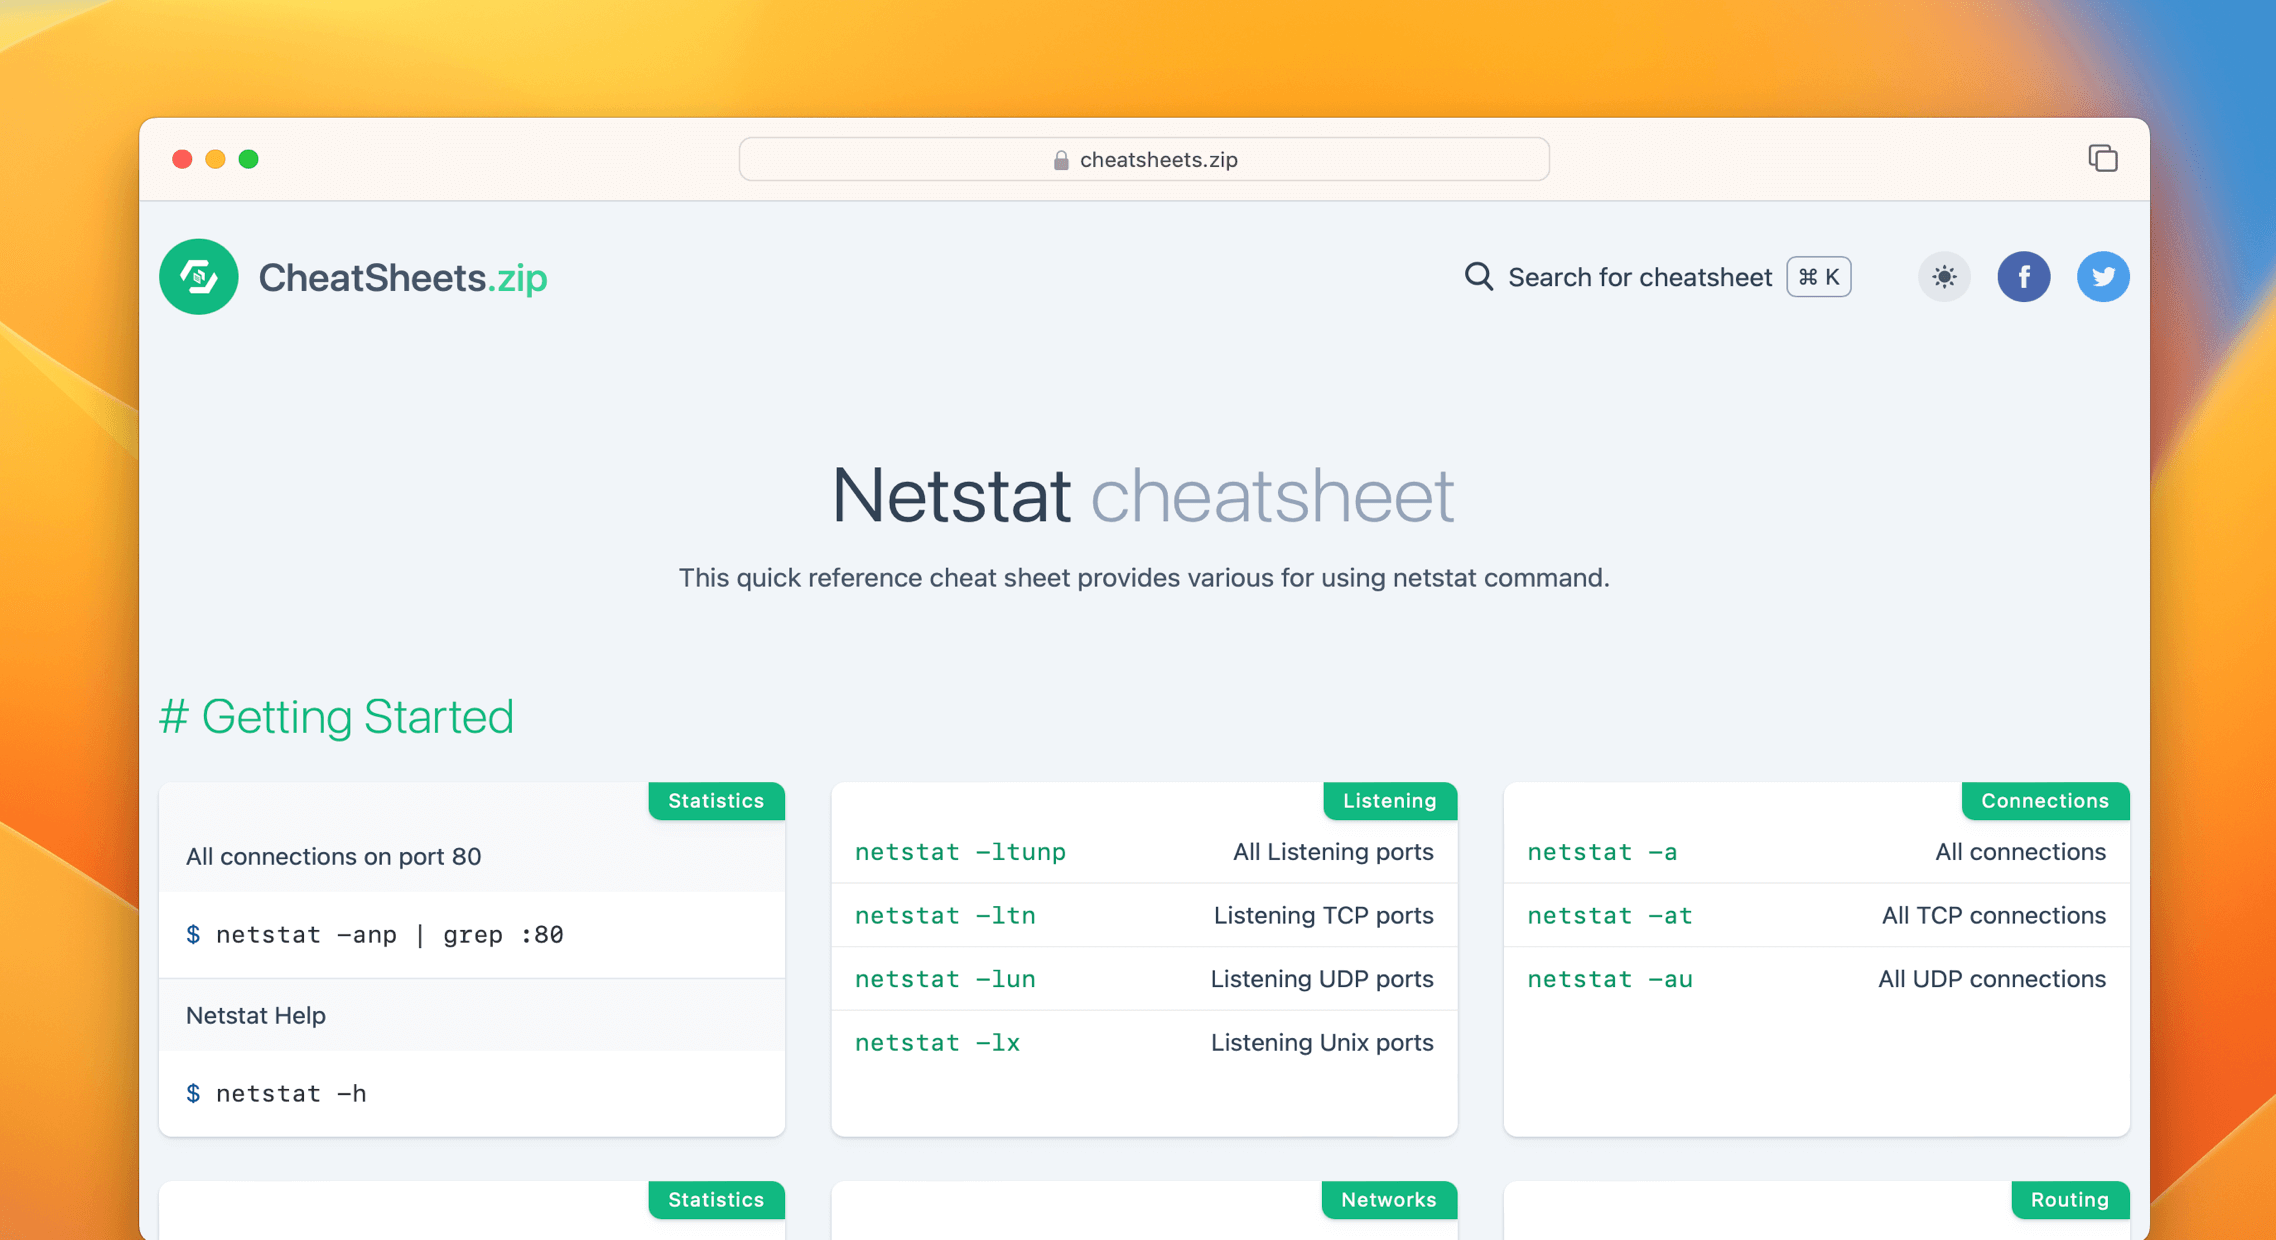Viewport: 2276px width, 1240px height.
Task: Expand the Connections section
Action: pyautogui.click(x=2045, y=800)
